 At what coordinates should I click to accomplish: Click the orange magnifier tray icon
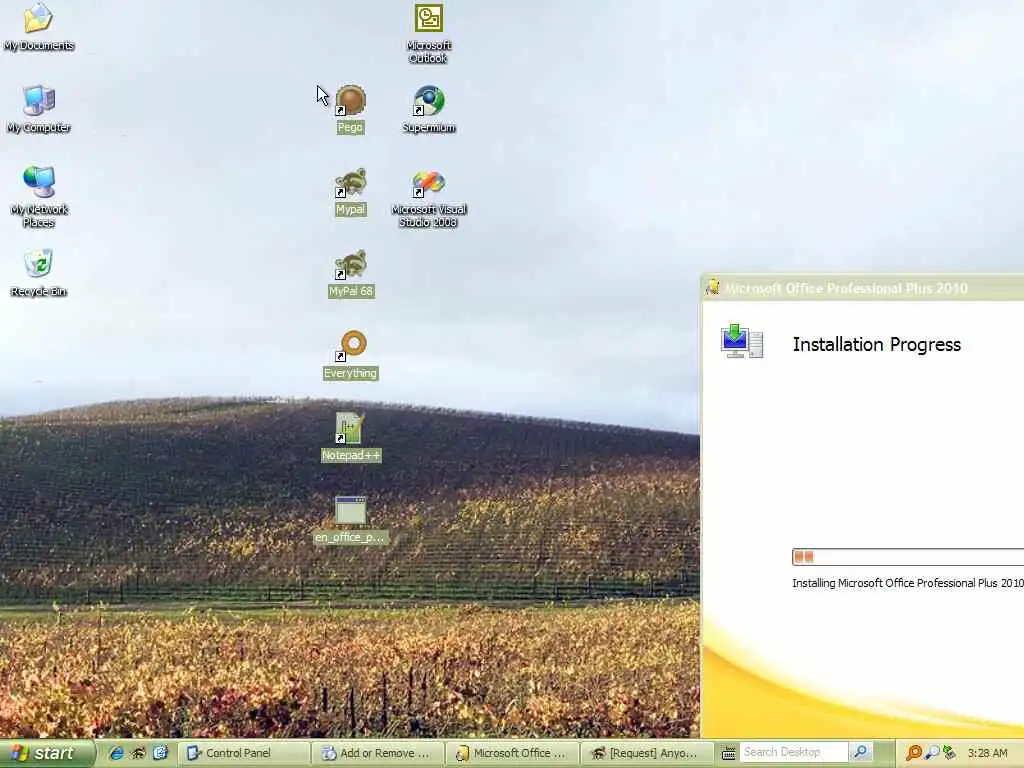[914, 753]
